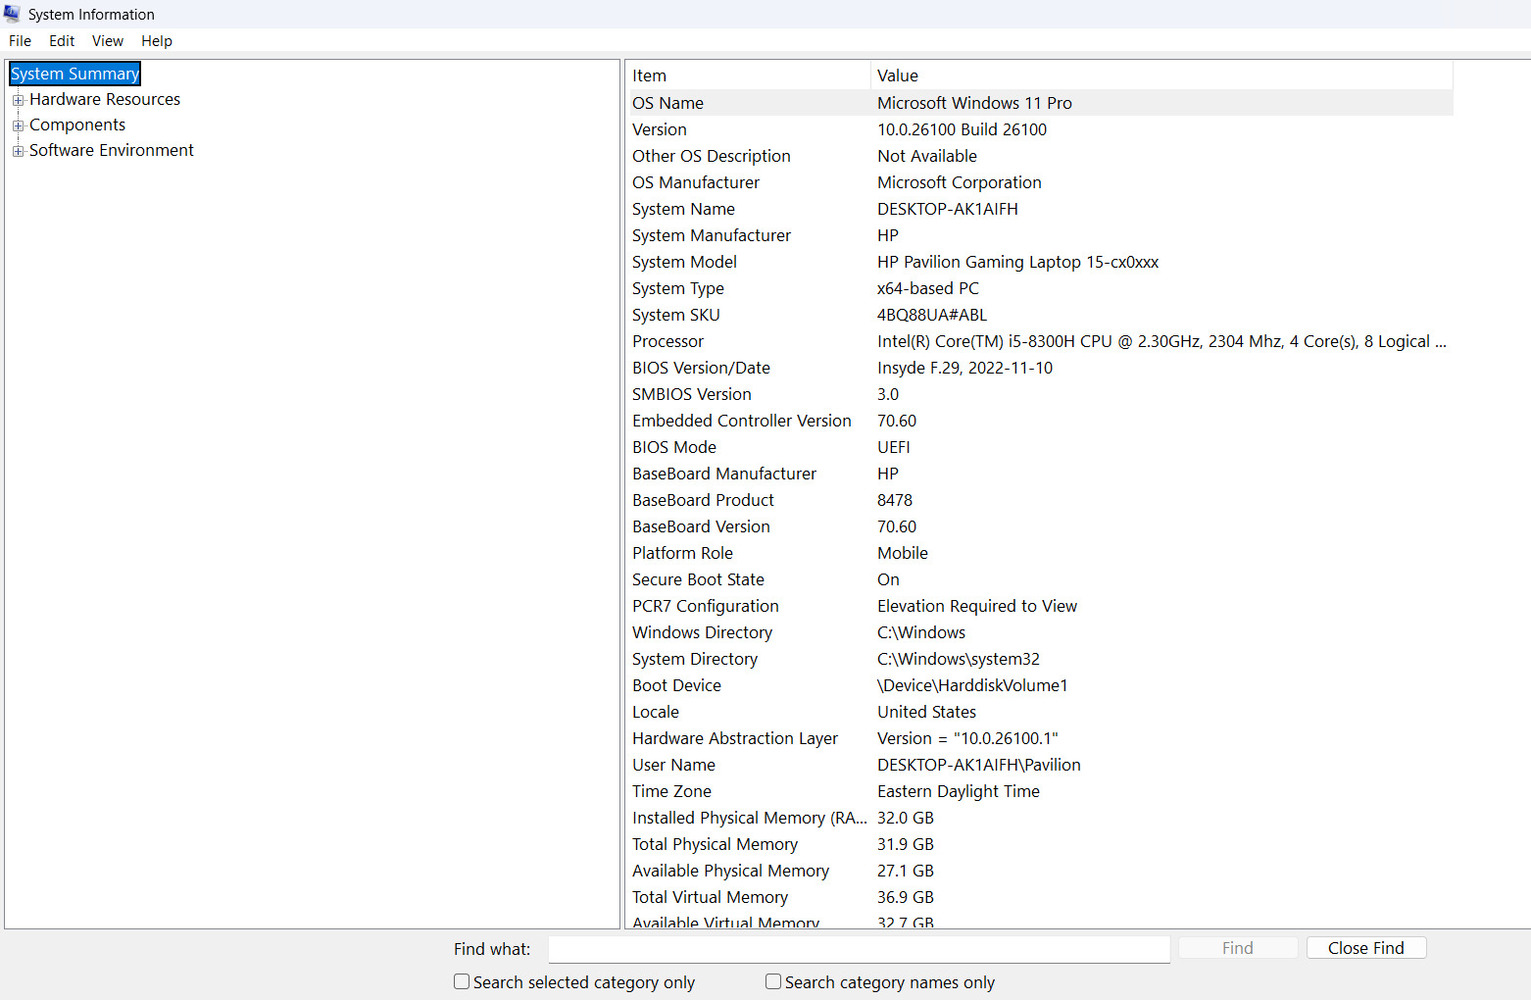Image resolution: width=1531 pixels, height=1000 pixels.
Task: Expand the Hardware Resources node
Action: [x=18, y=100]
